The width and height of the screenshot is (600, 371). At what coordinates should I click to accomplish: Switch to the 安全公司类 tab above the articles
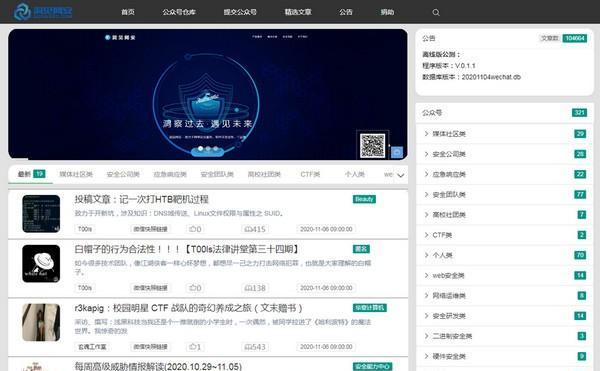pos(123,174)
